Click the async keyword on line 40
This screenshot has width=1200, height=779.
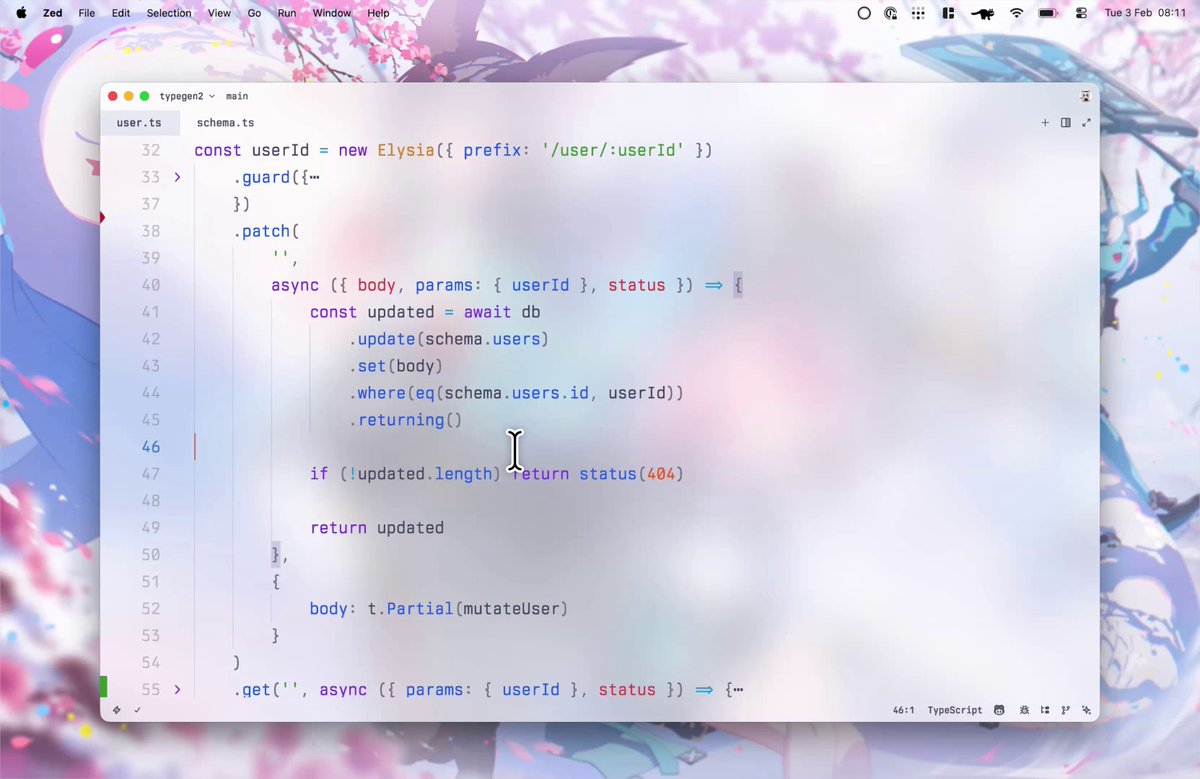[x=295, y=285]
